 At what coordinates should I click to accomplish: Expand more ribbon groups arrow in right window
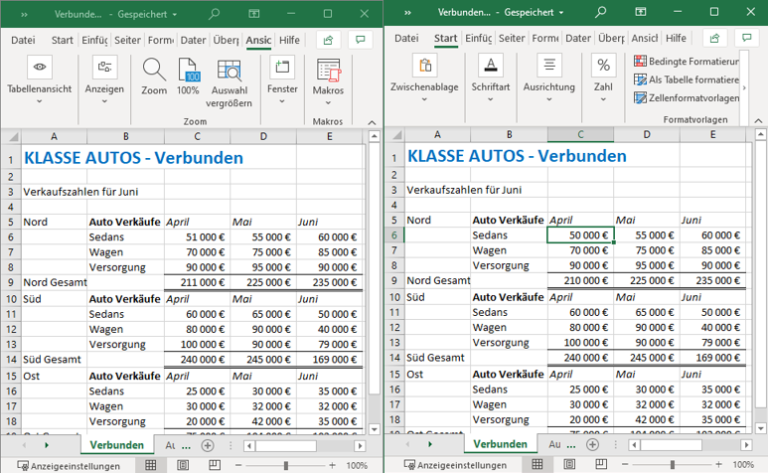tap(744, 88)
